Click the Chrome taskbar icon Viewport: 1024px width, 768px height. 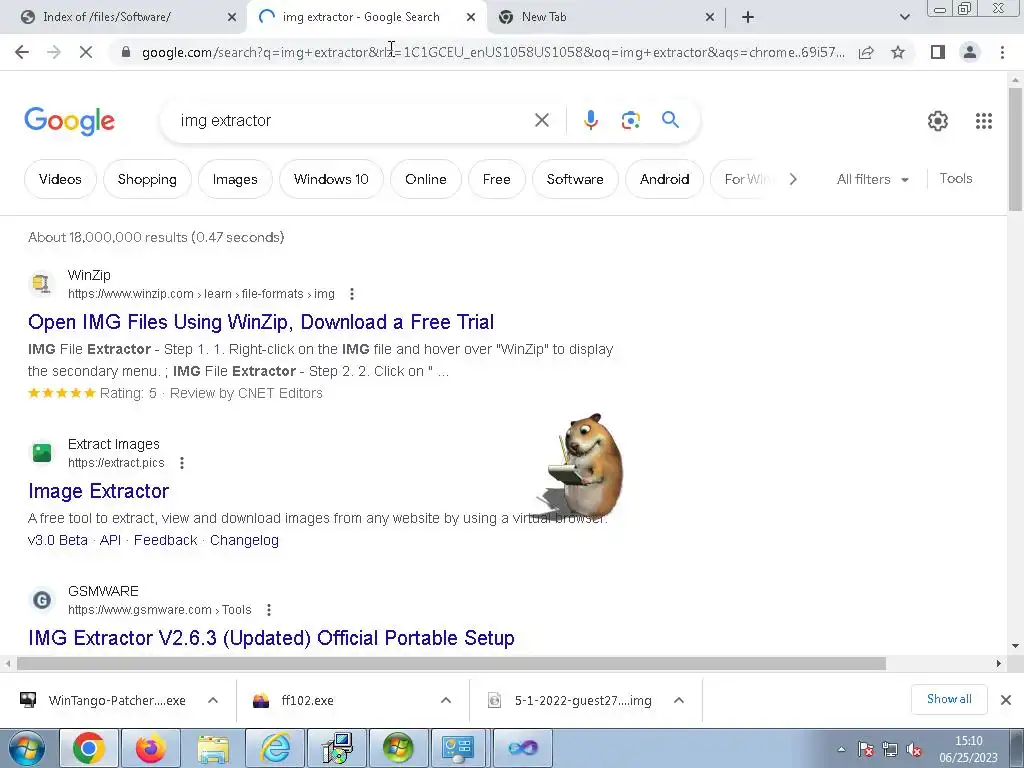click(x=89, y=748)
